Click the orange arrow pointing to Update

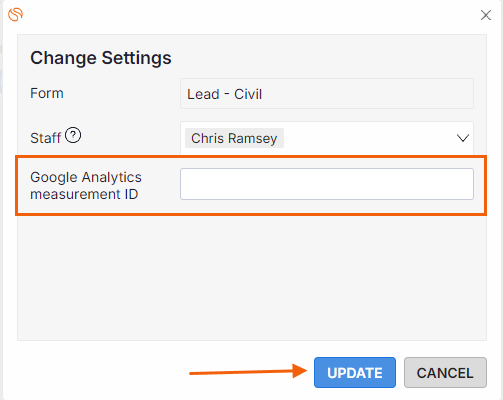(x=248, y=371)
